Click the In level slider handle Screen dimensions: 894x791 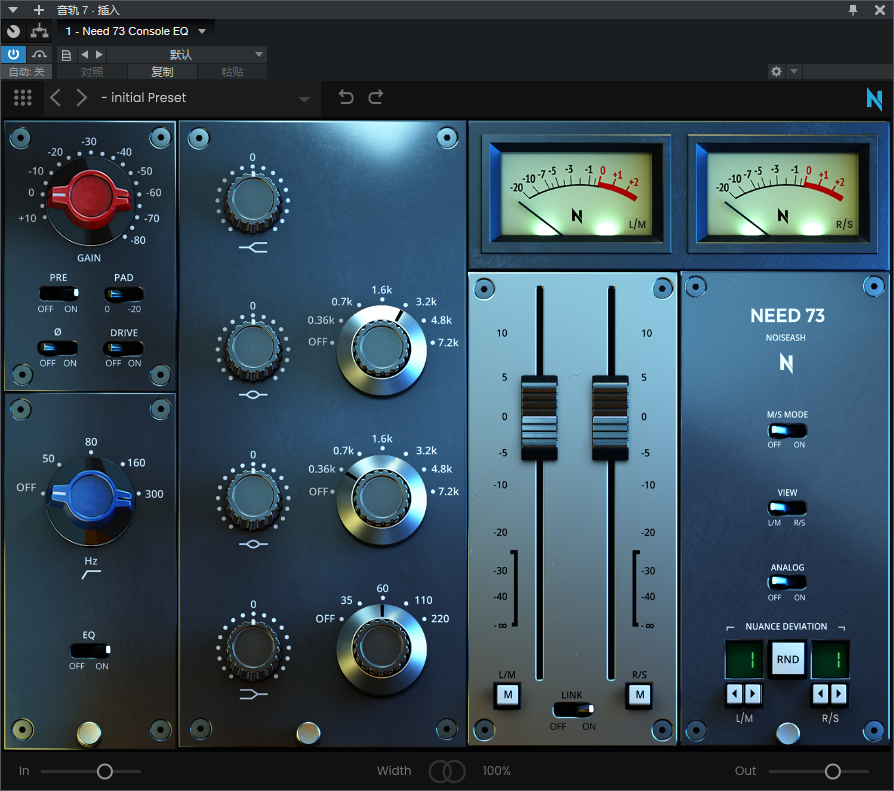click(104, 771)
